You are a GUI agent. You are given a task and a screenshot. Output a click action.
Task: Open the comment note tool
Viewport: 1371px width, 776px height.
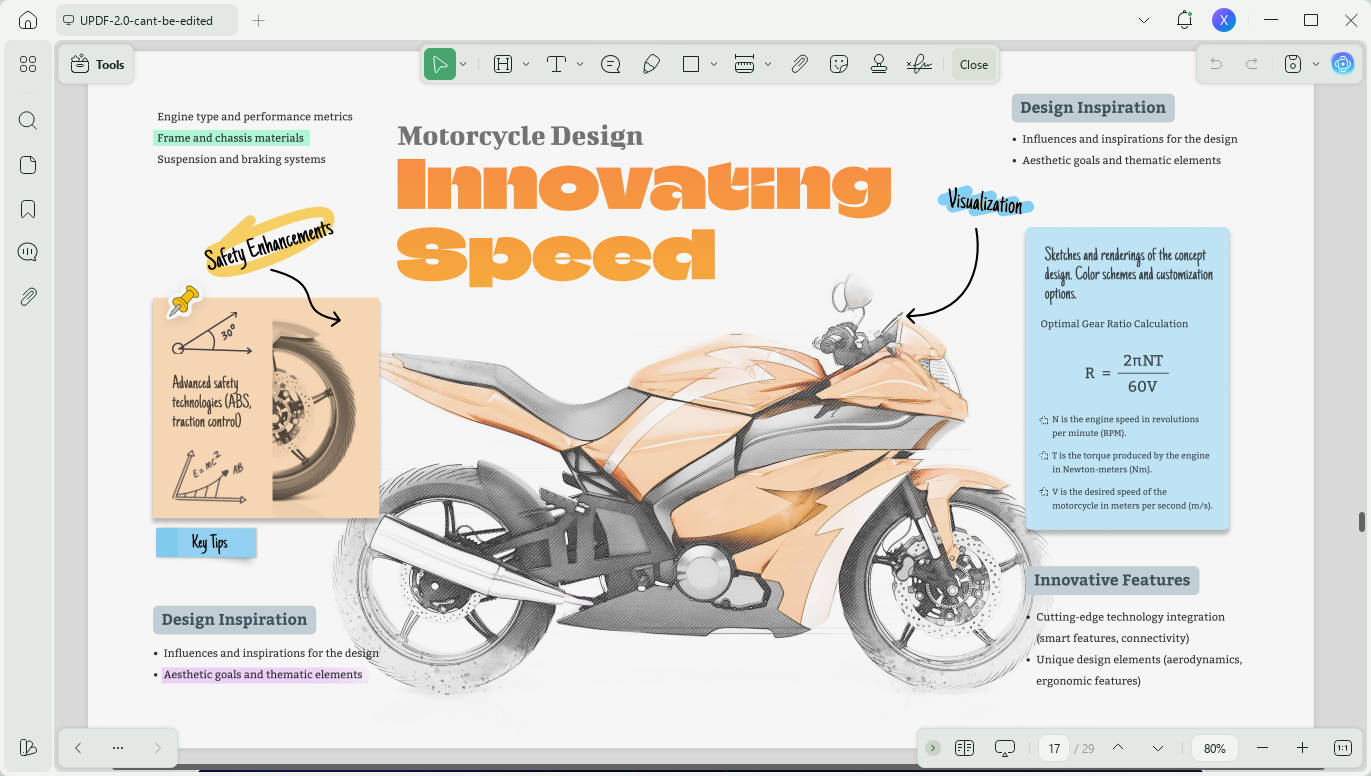coord(611,64)
